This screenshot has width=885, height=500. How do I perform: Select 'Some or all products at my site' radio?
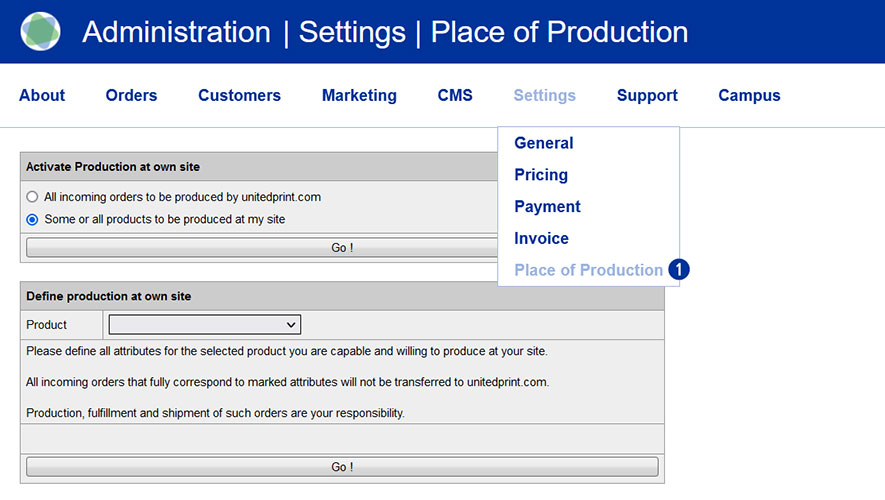tap(33, 219)
